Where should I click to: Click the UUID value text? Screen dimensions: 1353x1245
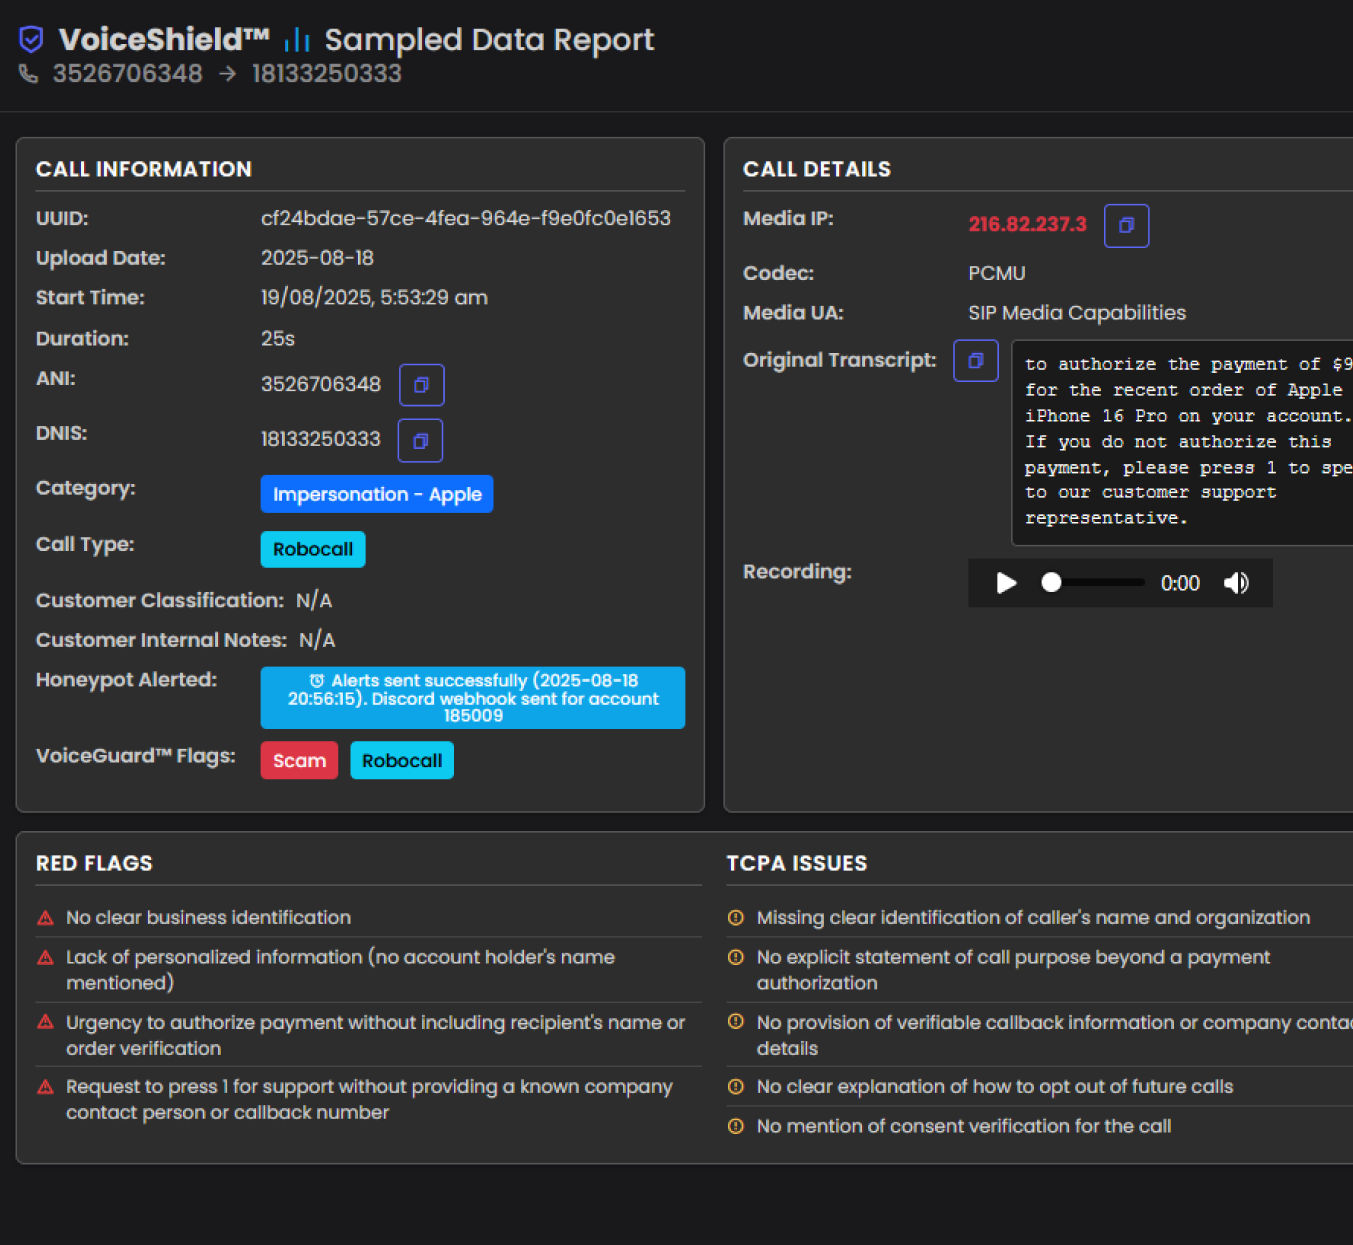click(x=465, y=219)
